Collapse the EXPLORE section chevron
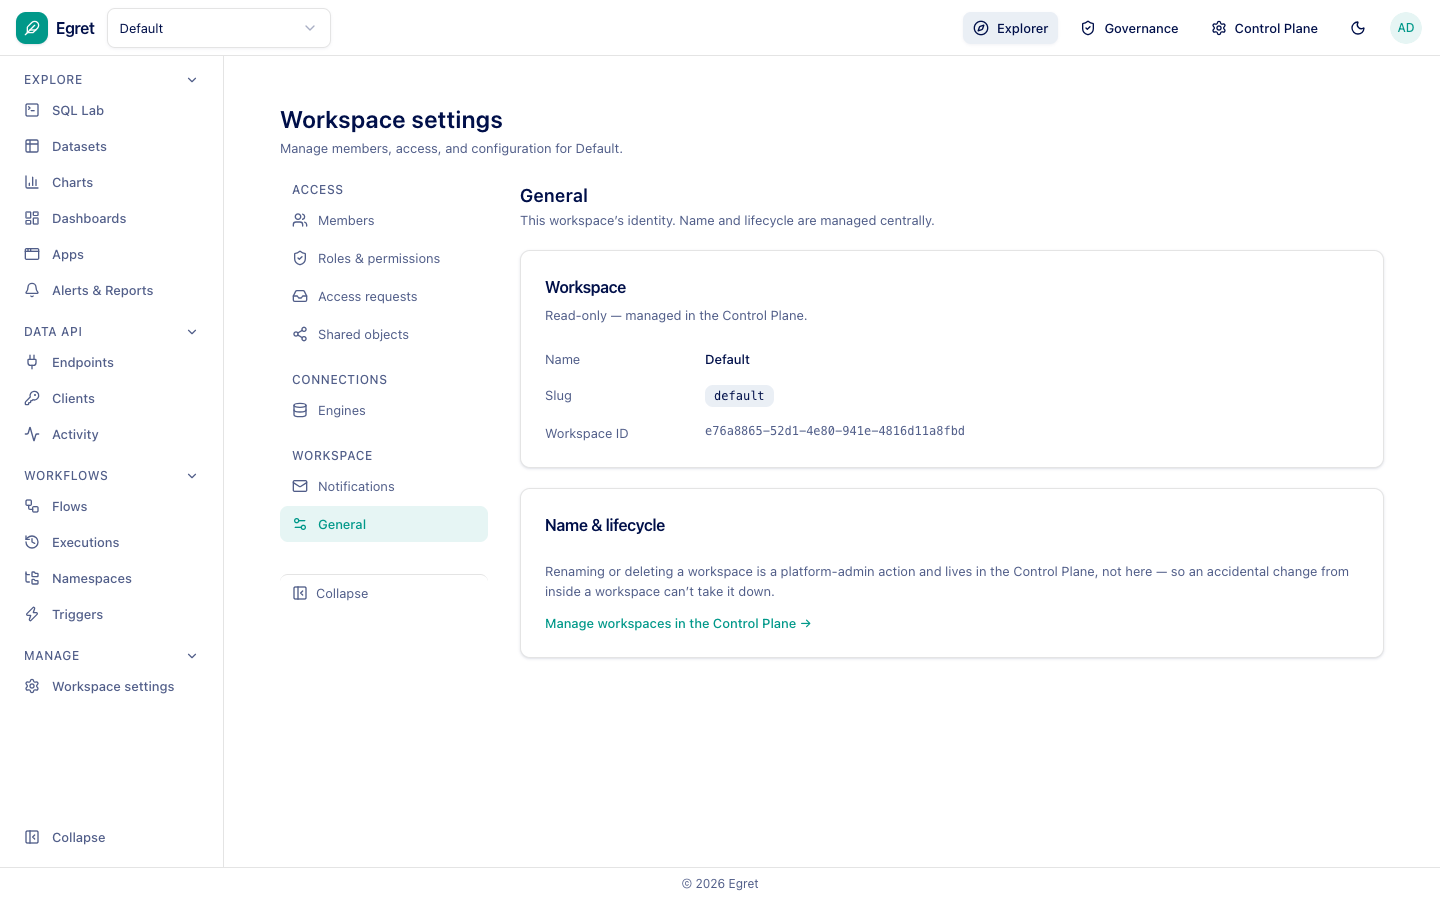The height and width of the screenshot is (900, 1440). coord(192,80)
